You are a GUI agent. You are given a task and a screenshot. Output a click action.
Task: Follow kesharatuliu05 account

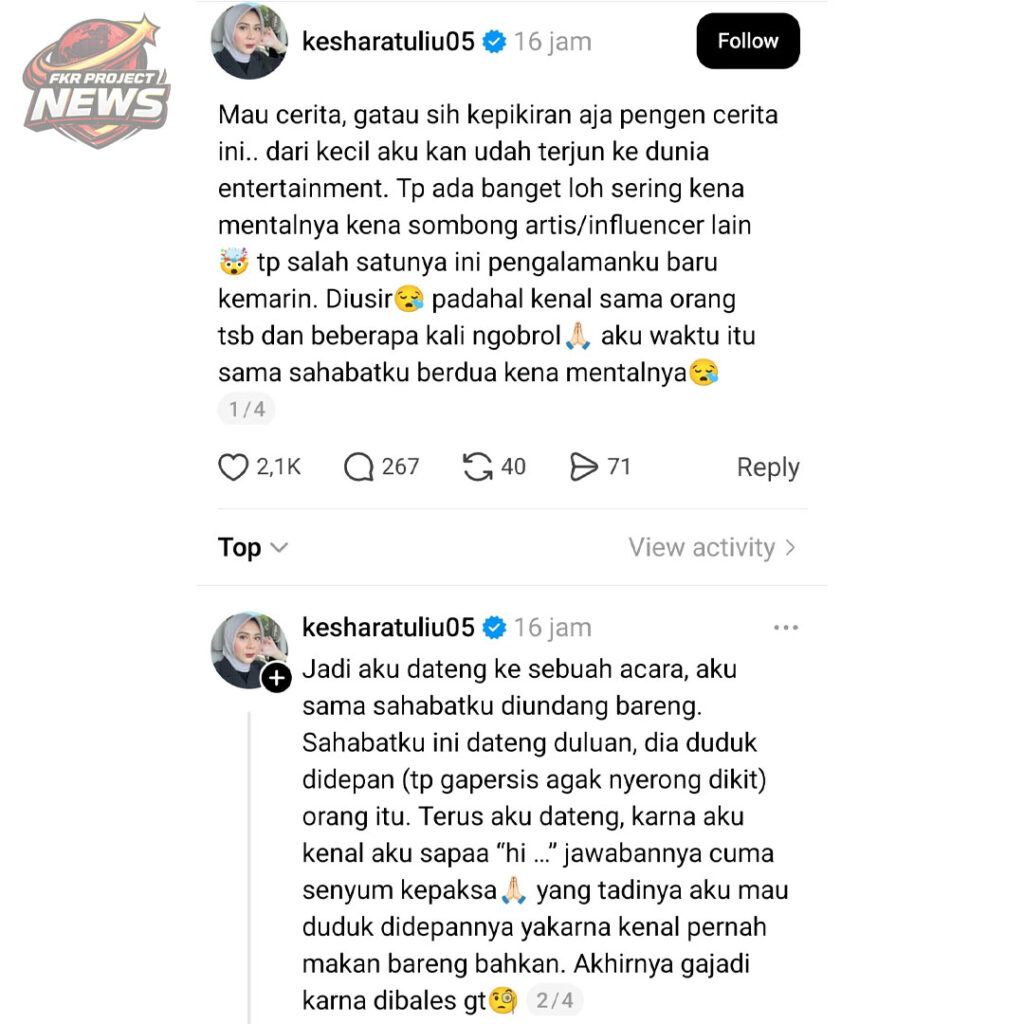(748, 41)
